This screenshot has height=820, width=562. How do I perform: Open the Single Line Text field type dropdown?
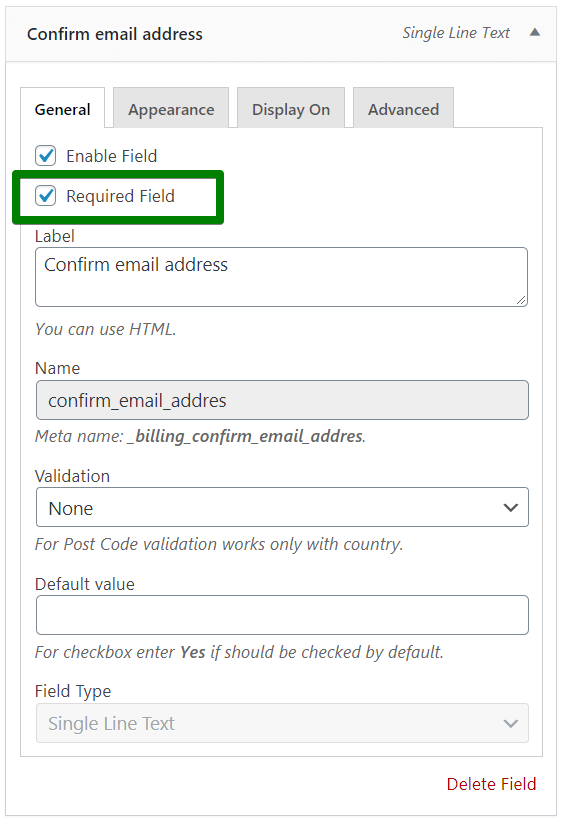pos(282,723)
